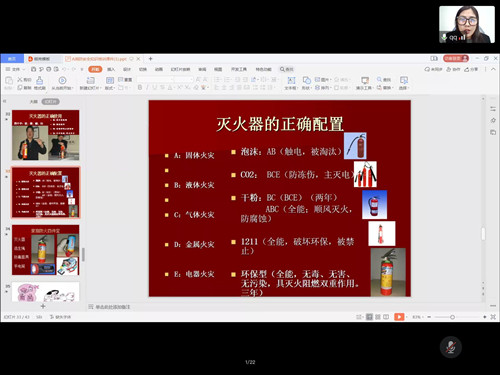The width and height of the screenshot is (500, 375).
Task: Switch to slide sorter grid view icon
Action: click(x=378, y=317)
